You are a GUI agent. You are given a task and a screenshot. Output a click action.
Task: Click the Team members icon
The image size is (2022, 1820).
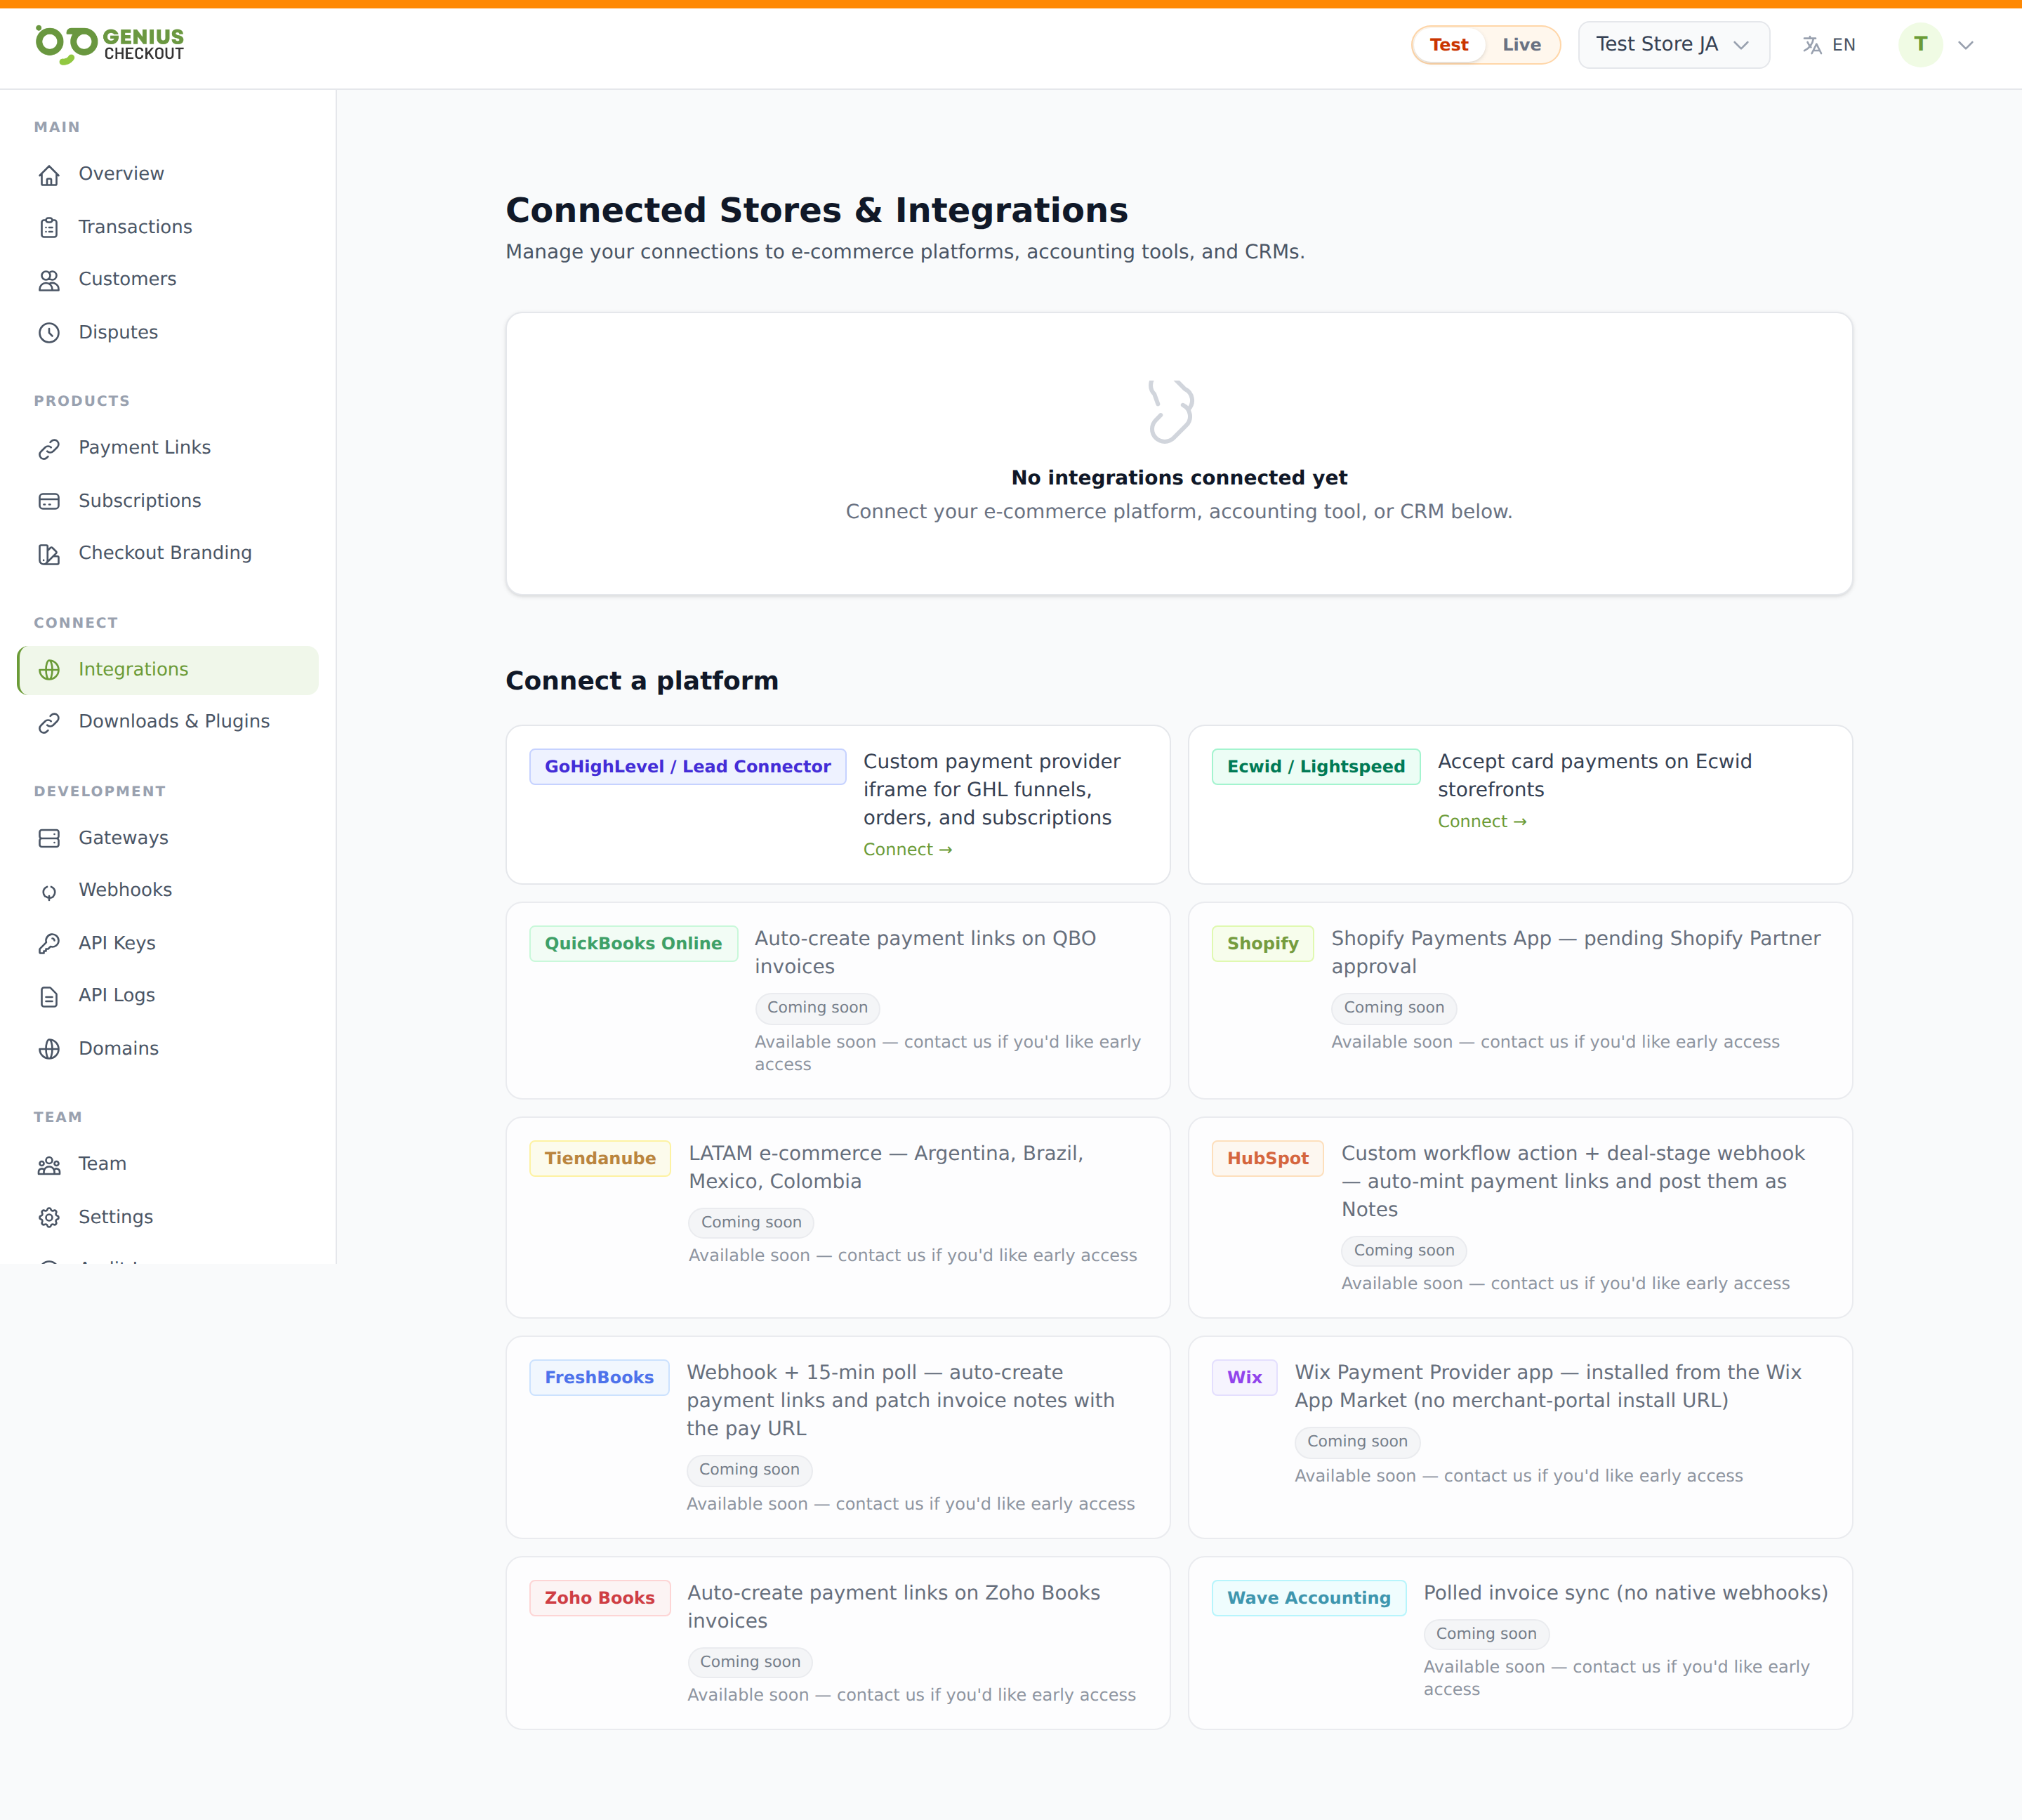coord(49,1165)
